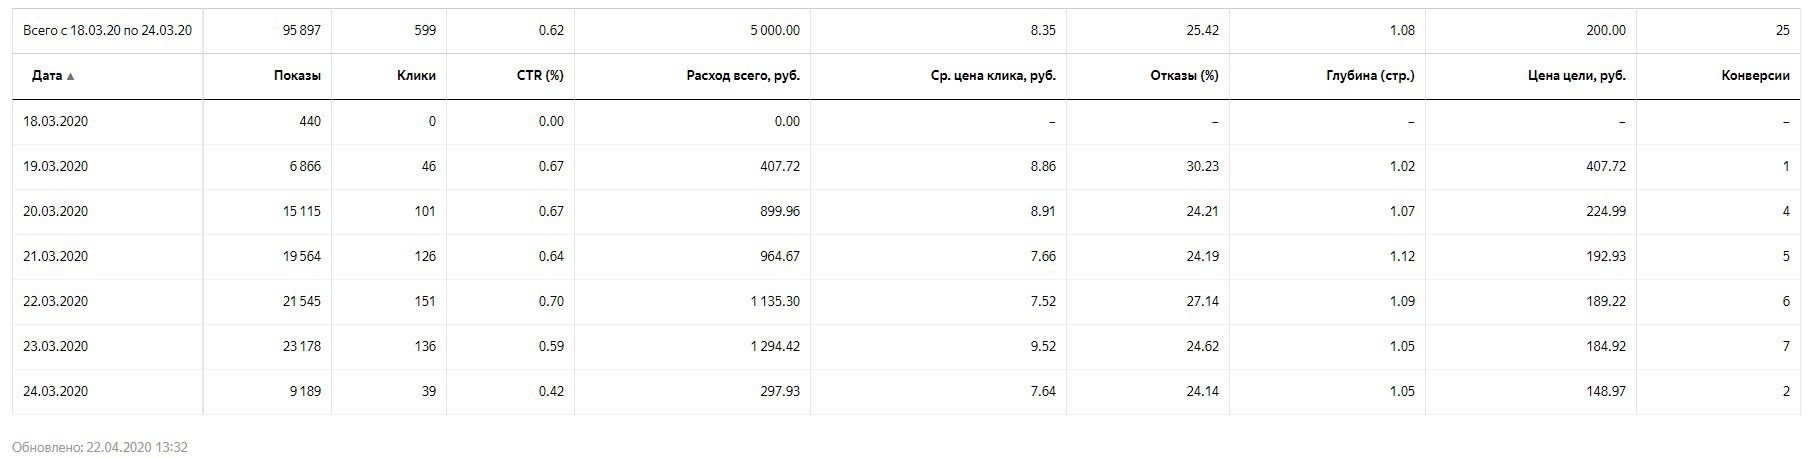
Task: Click the Обновлено timestamp text
Action: point(100,447)
